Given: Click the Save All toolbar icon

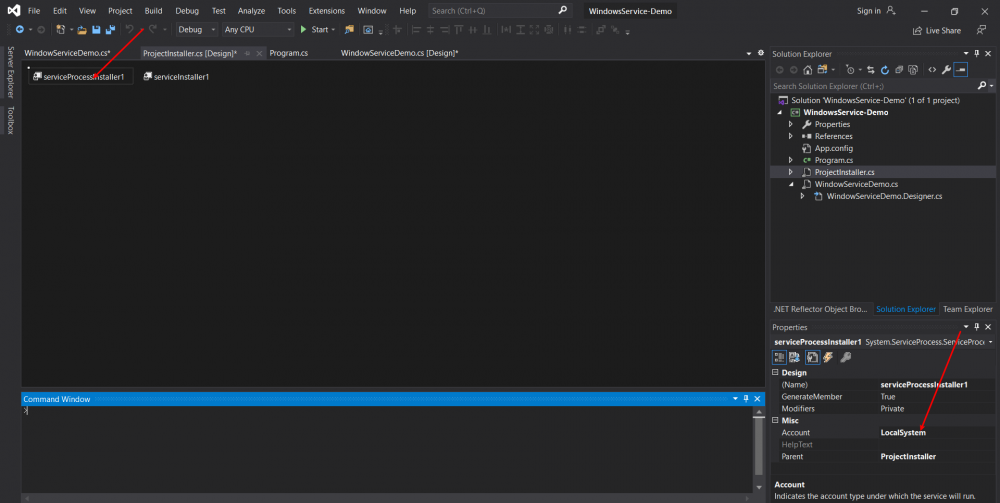Looking at the screenshot, I should (110, 29).
